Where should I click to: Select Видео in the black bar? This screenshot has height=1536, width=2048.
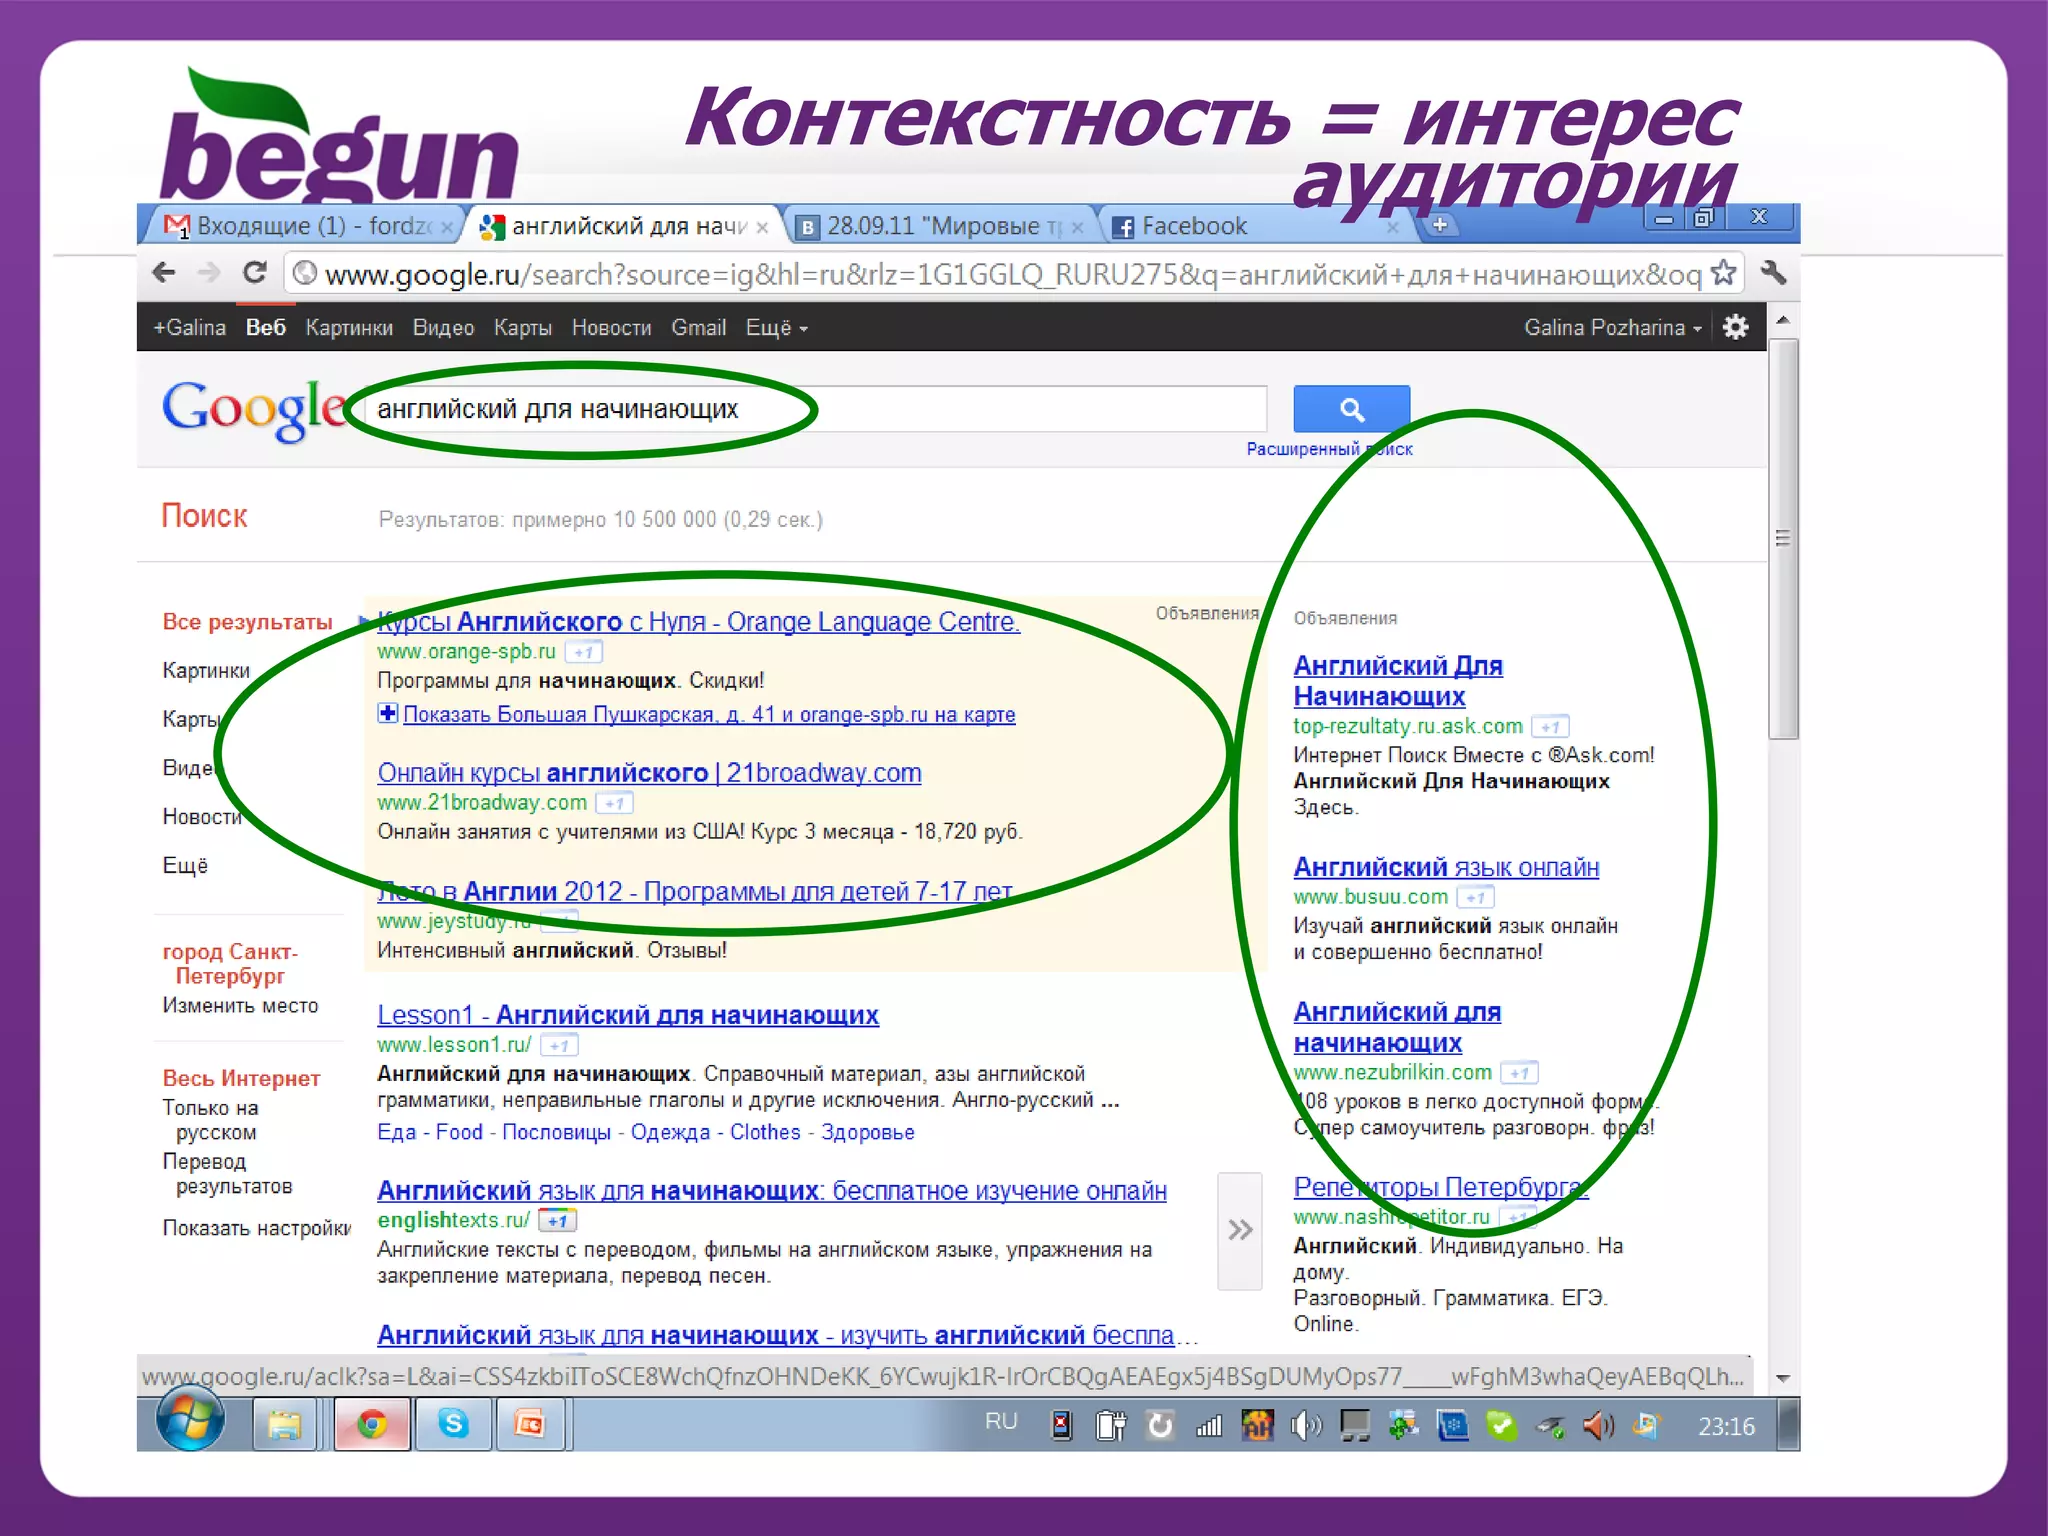(443, 327)
